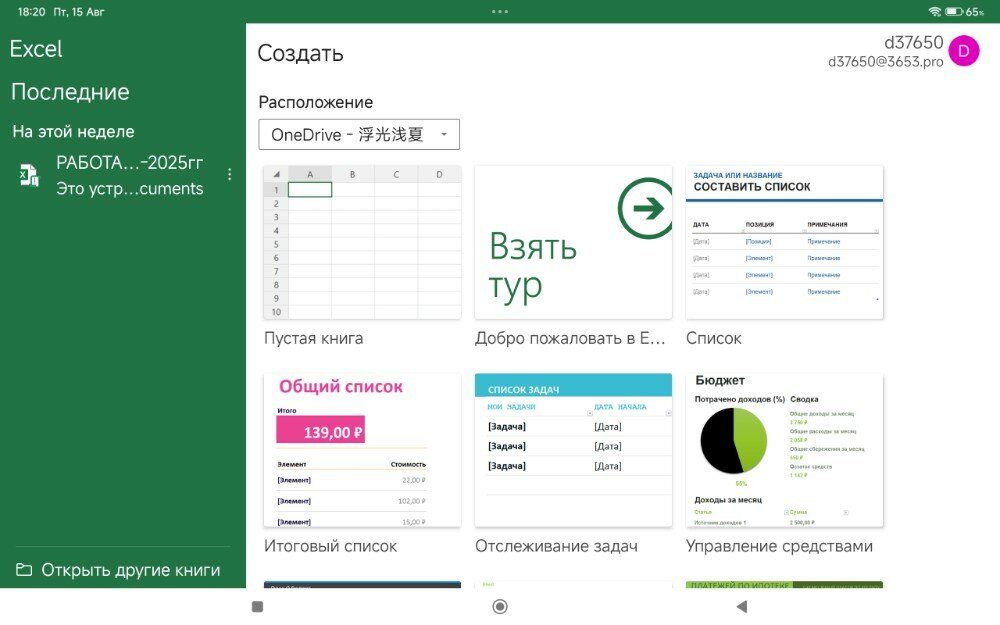This screenshot has width=1000, height=625.
Task: Tap account email d37650@3653.pro
Action: 885,62
